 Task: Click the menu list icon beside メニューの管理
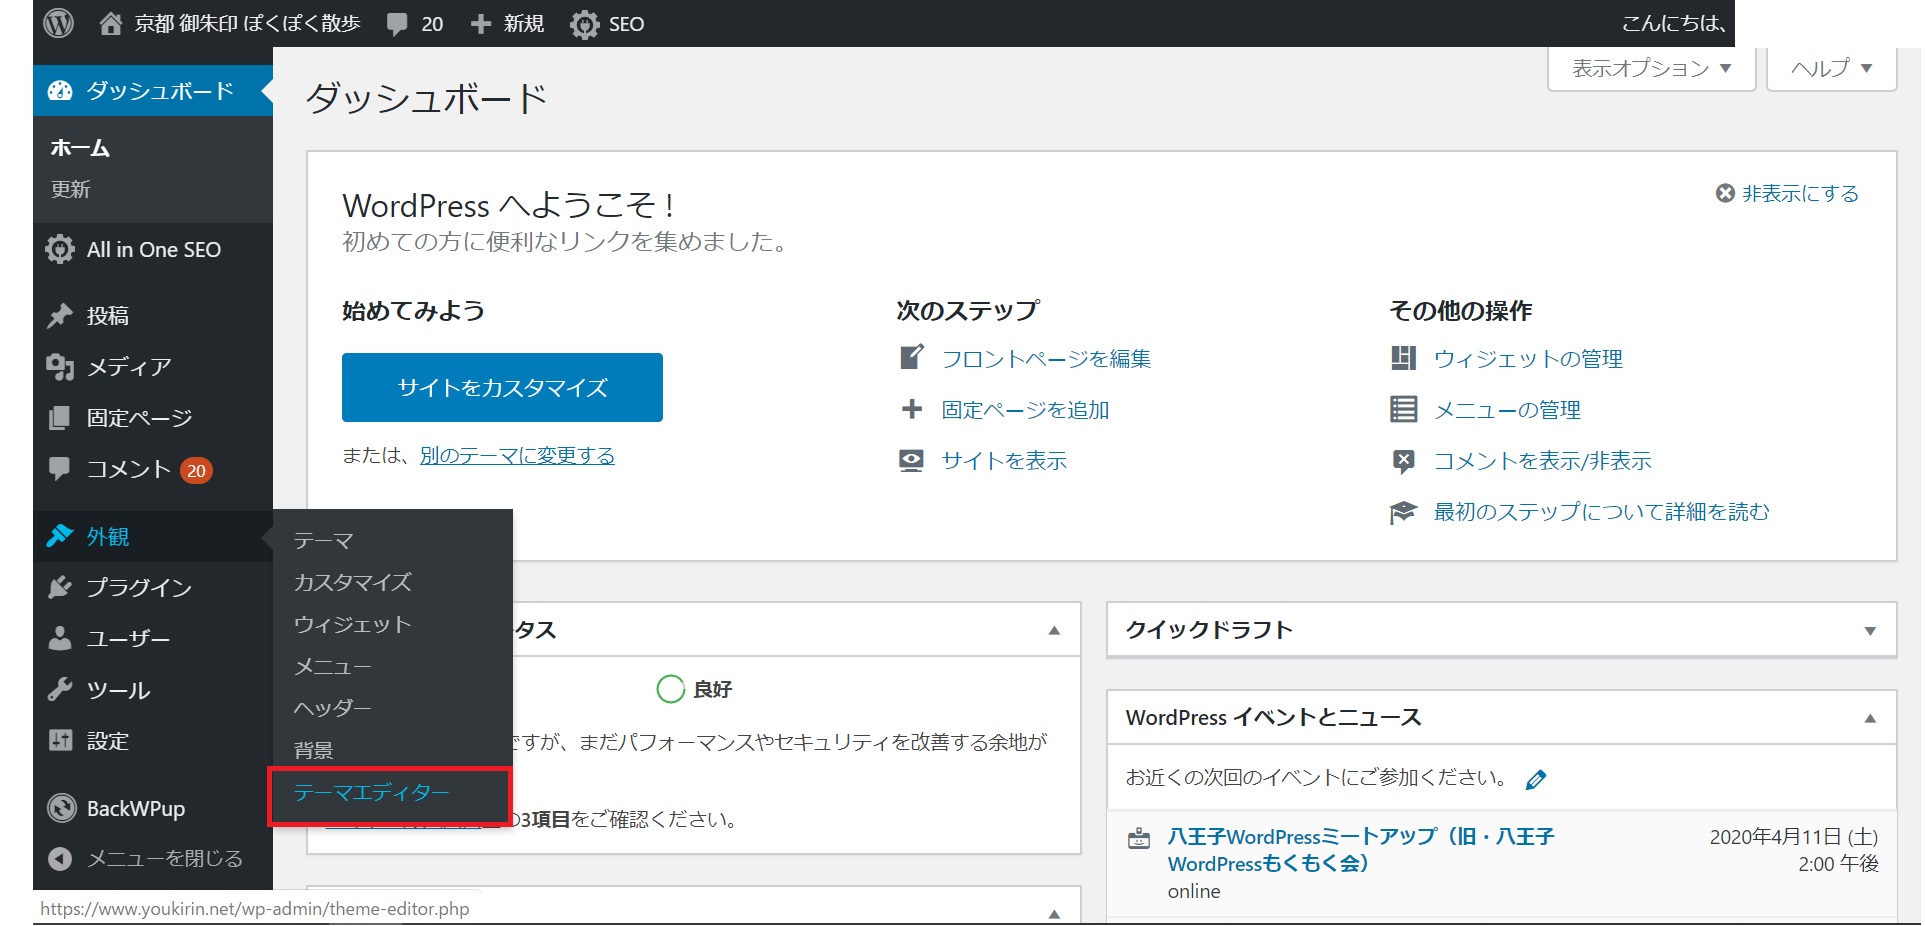(1404, 409)
